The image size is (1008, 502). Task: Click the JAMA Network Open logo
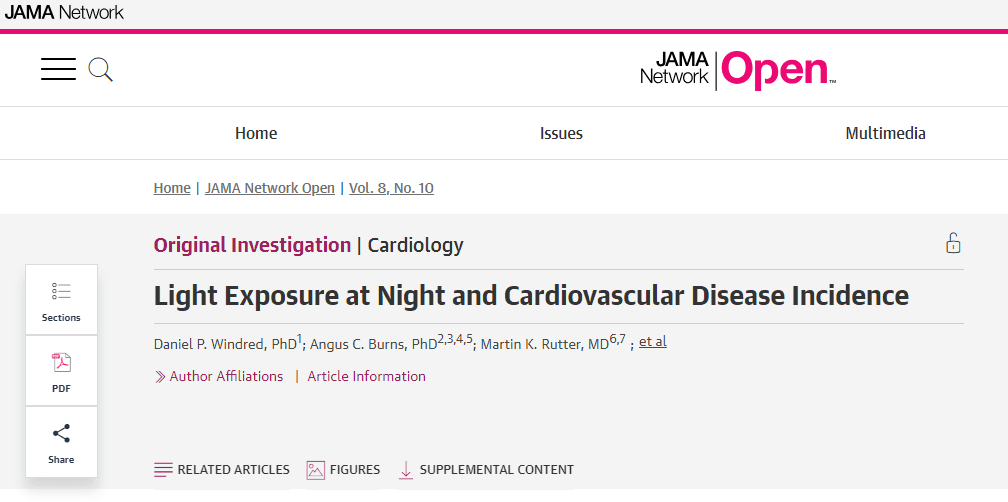coord(738,69)
